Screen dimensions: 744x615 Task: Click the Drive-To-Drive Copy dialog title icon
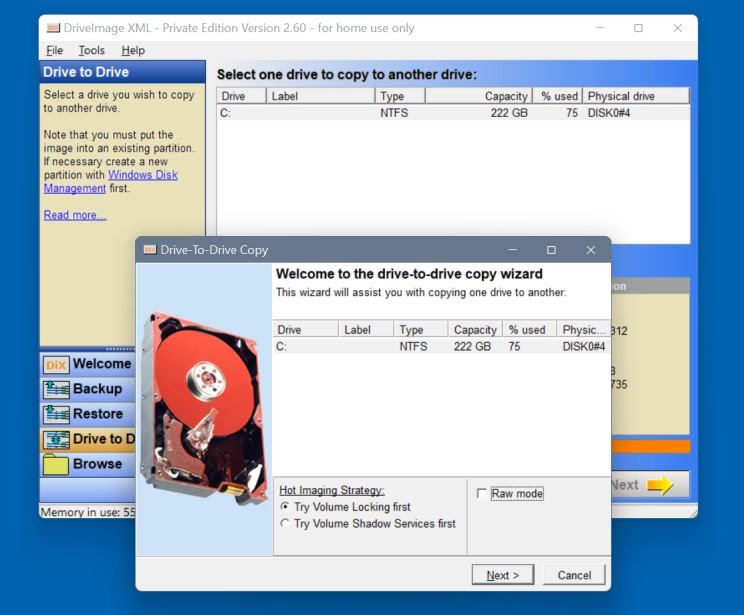coord(150,250)
